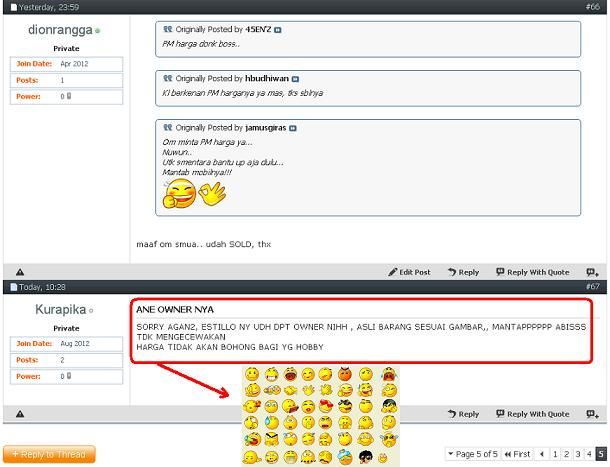Click dionrangga's Join Date value Apr 2012
610x467 pixels.
point(74,64)
